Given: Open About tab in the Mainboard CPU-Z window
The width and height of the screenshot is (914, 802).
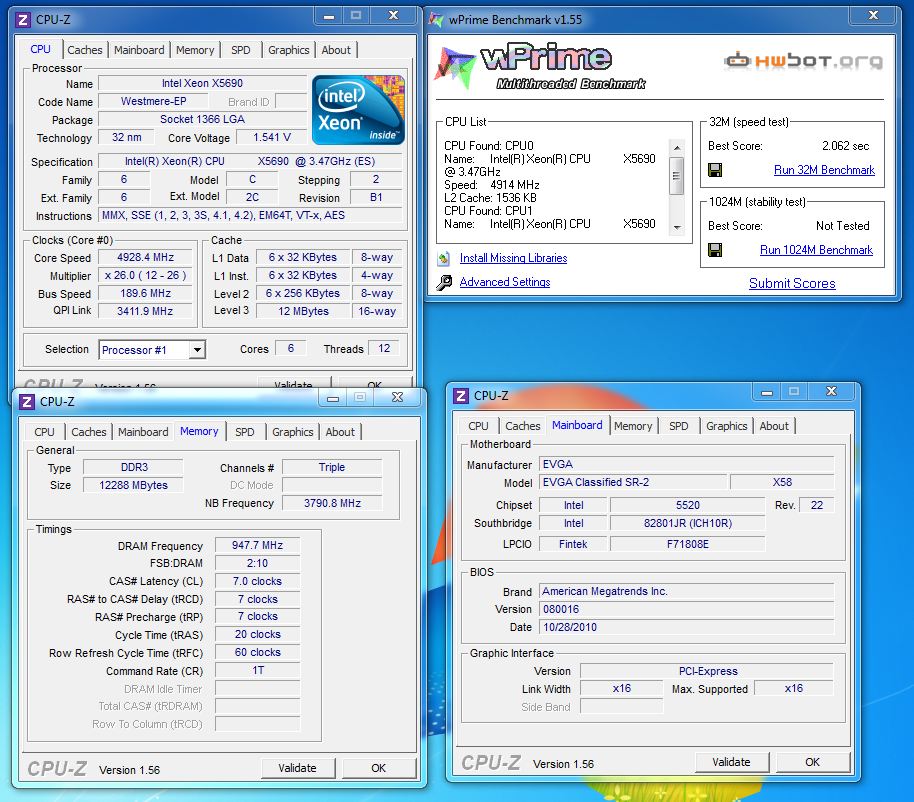Looking at the screenshot, I should pyautogui.click(x=774, y=426).
